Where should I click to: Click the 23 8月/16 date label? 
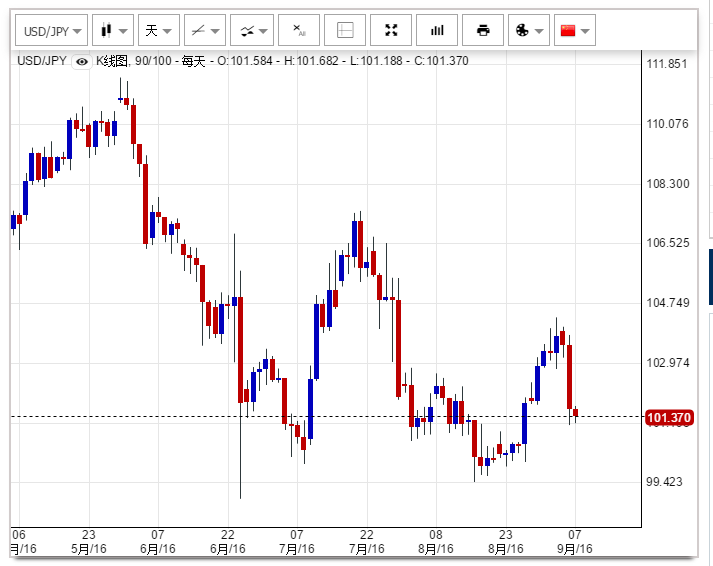[506, 542]
